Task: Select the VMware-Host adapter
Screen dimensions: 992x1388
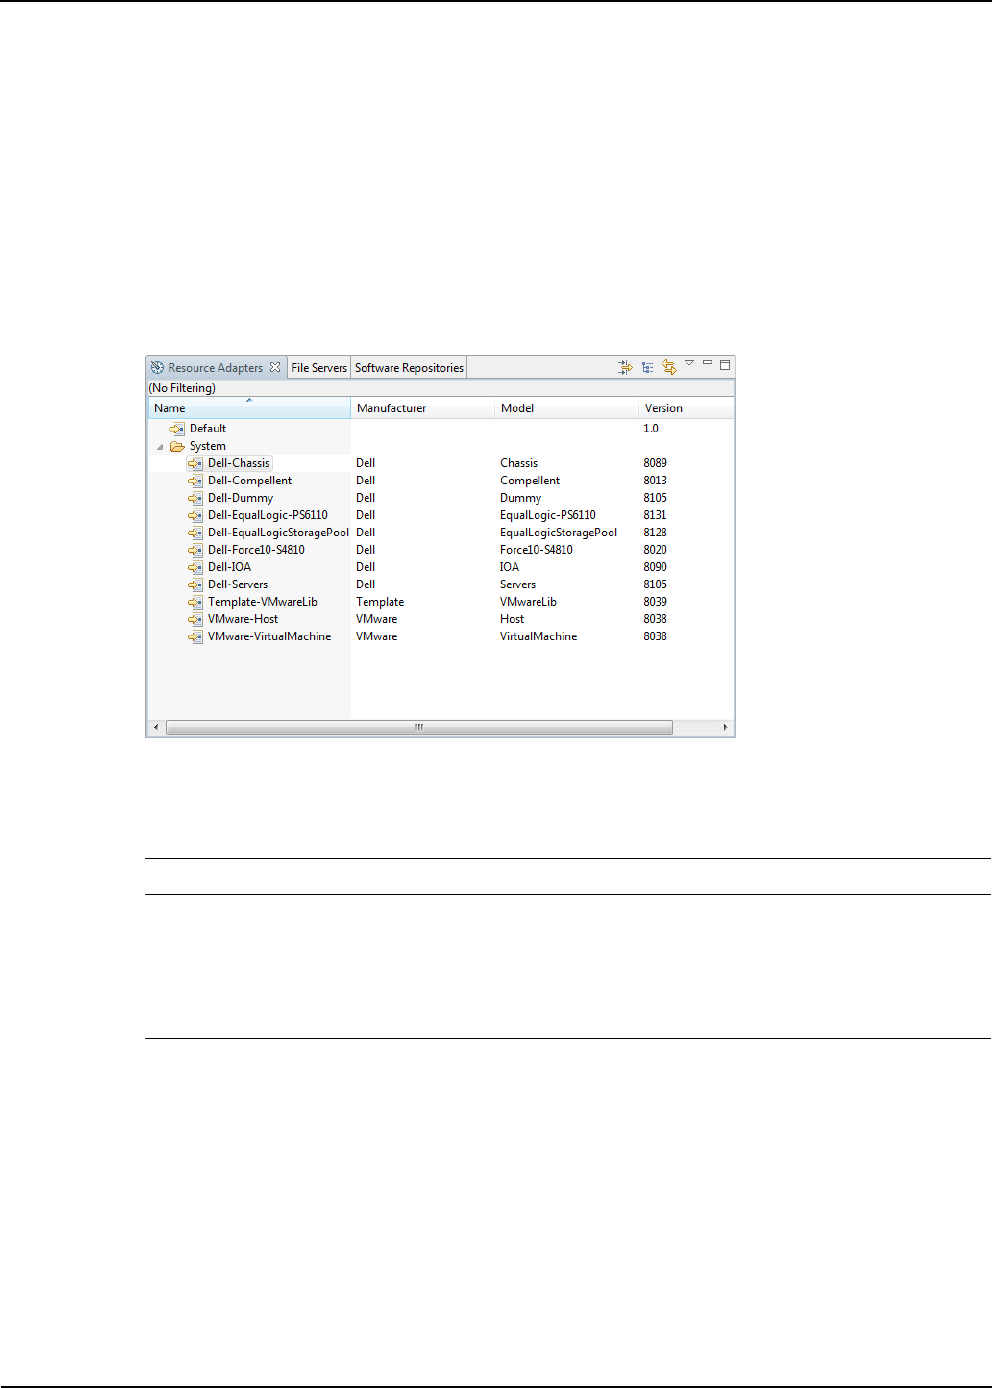Action: (243, 619)
